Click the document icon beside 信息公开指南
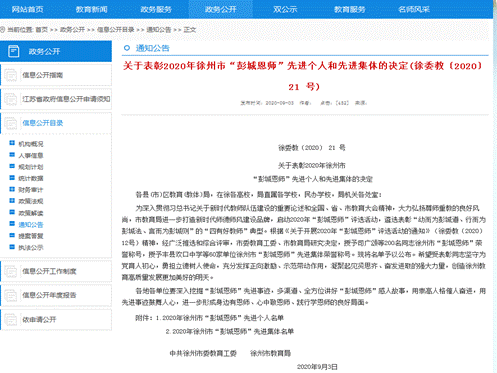This screenshot has height=373, width=497. 10,75
